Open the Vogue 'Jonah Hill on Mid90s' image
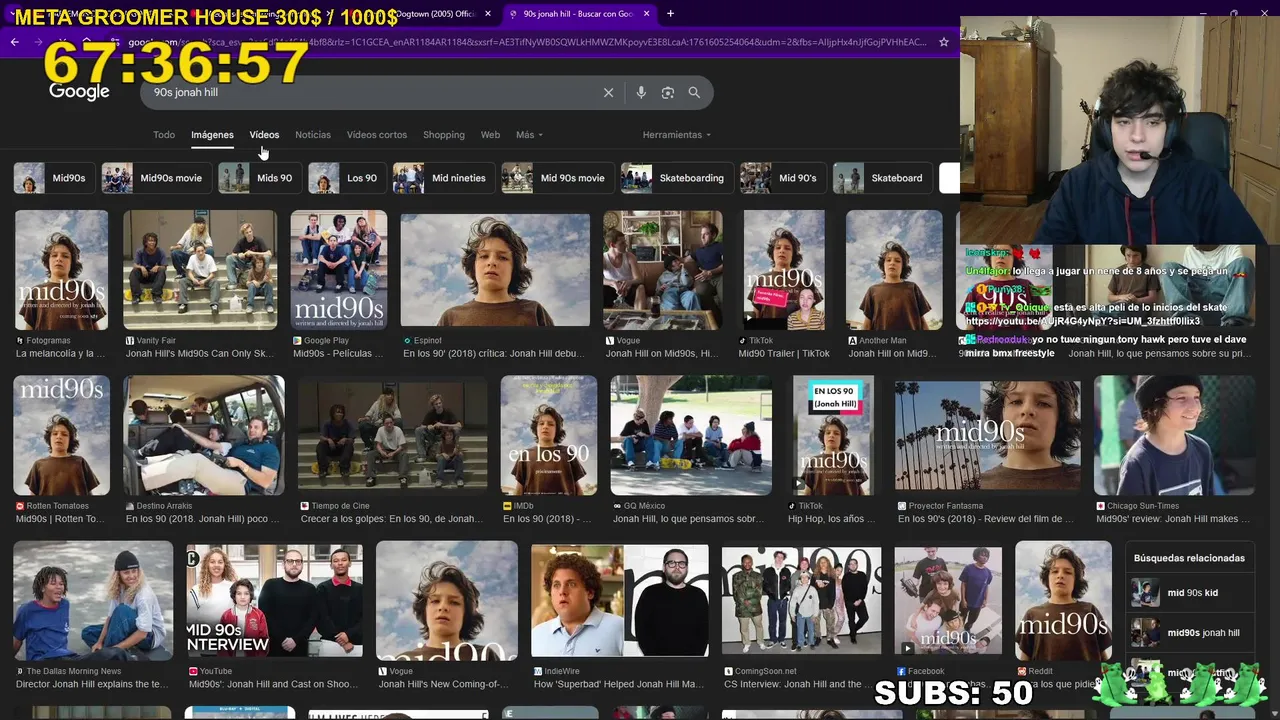 click(662, 270)
